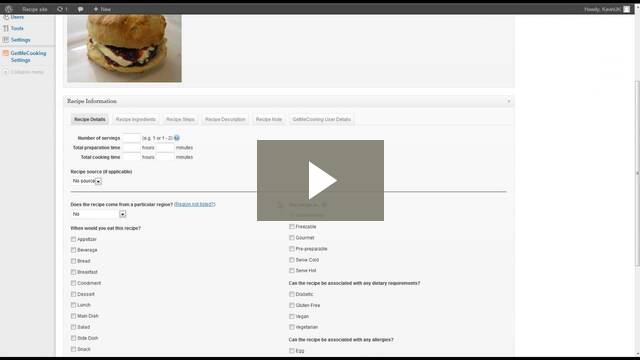
Task: Open the Settings sidebar menu text
Action: pyautogui.click(x=20, y=40)
